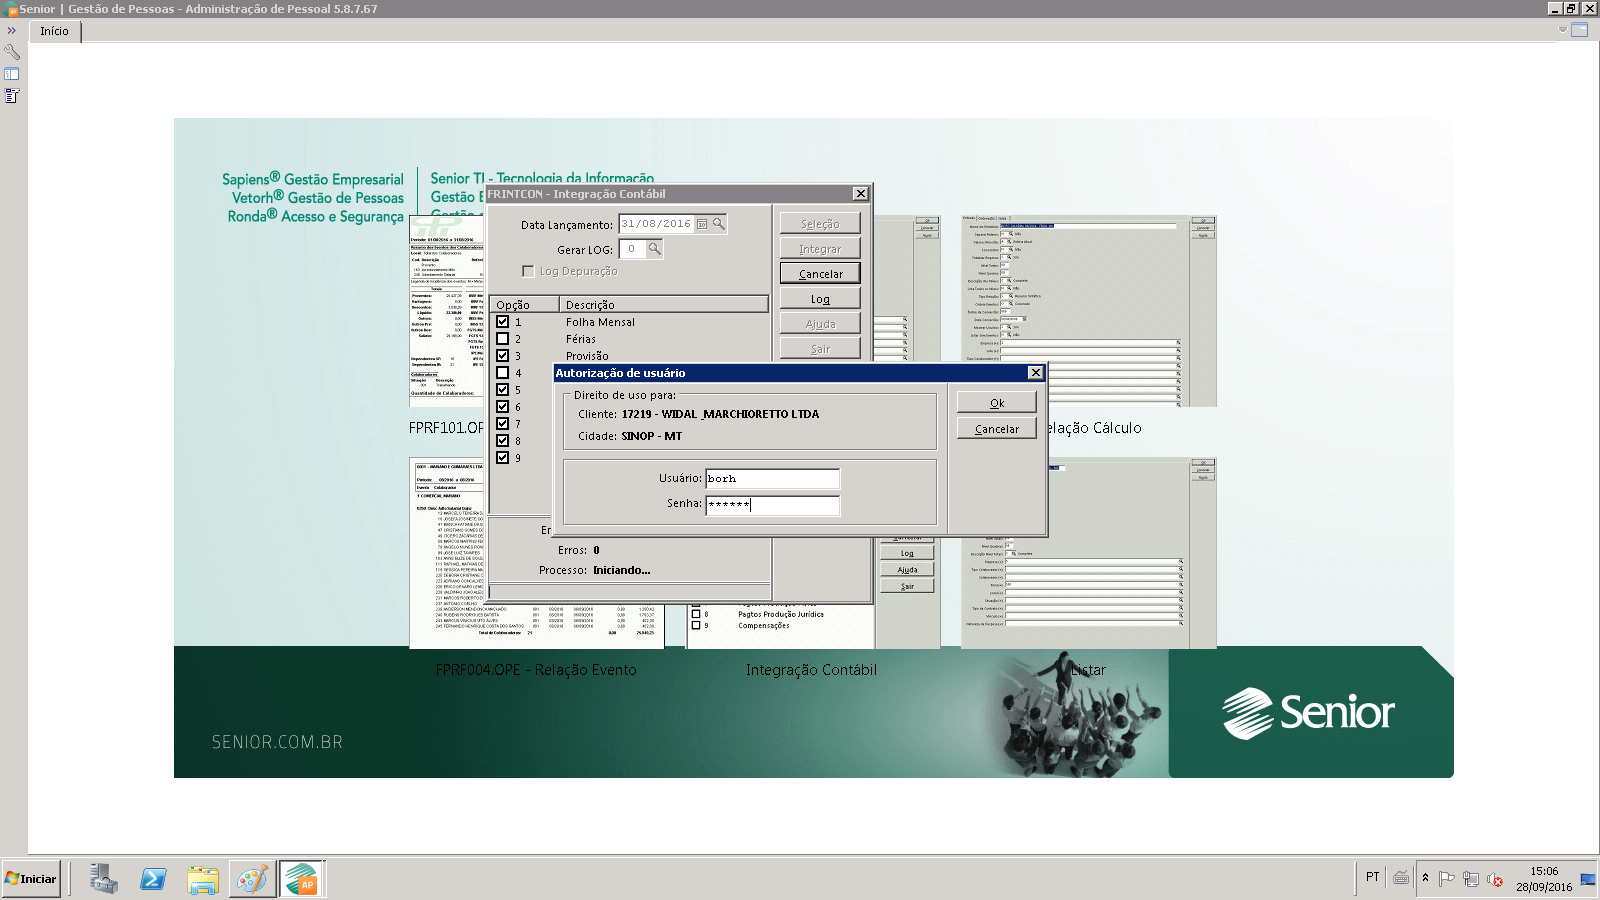Click the Descrição column header
Screen dimensions: 1600x900
[664, 305]
